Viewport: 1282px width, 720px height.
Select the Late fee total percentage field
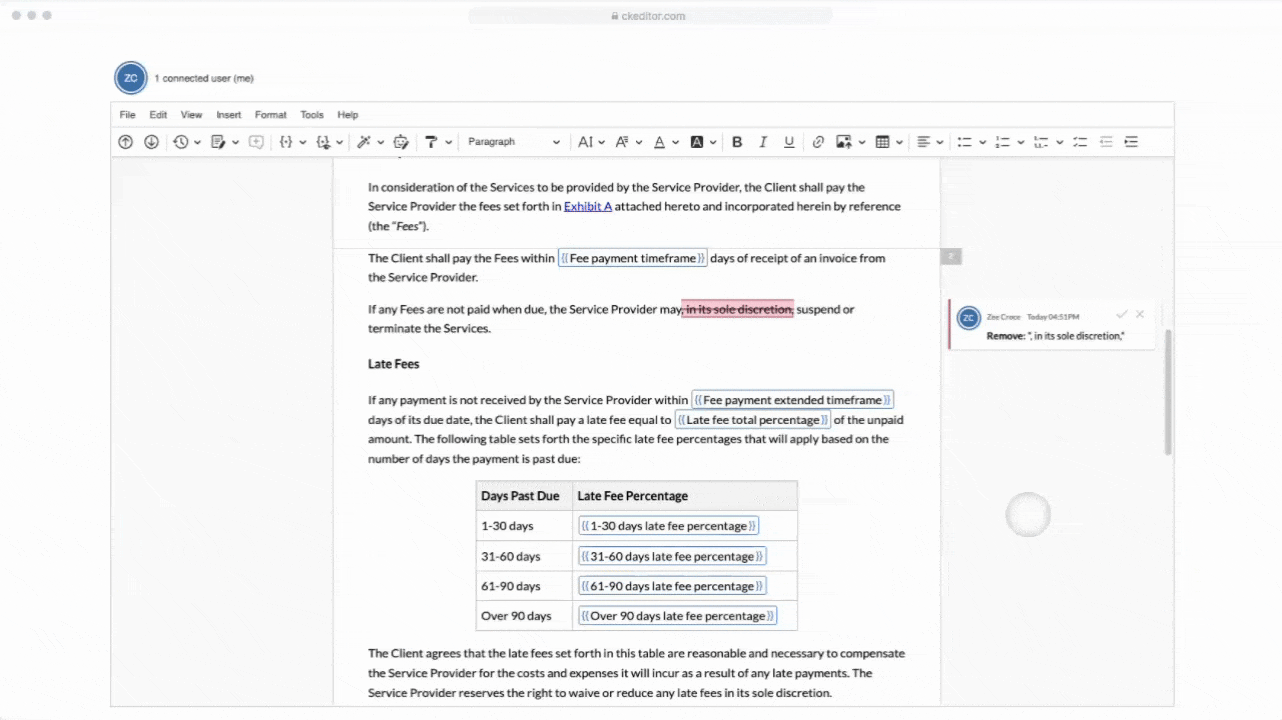coord(753,420)
